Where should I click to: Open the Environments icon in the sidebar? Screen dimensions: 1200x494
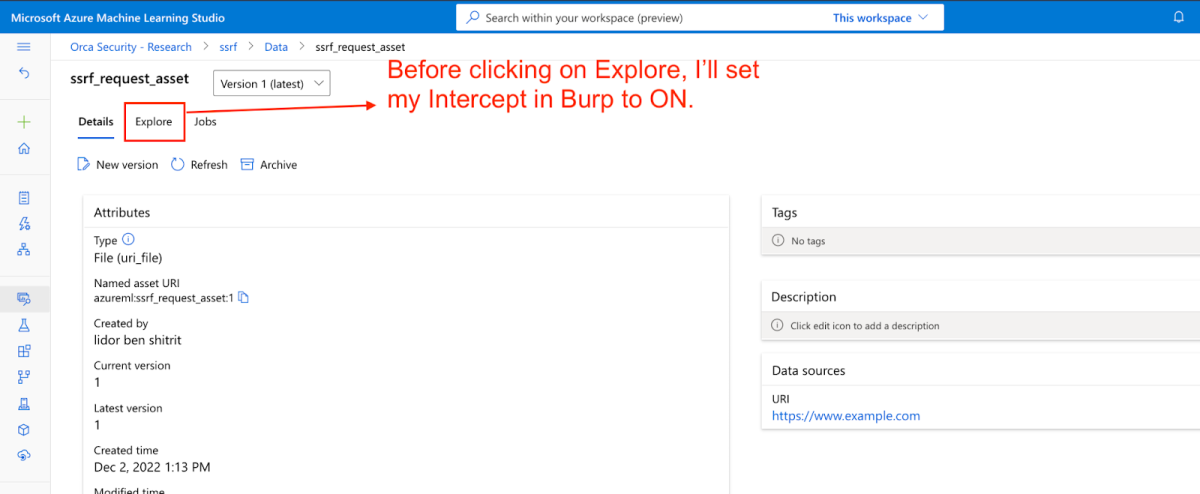pos(24,403)
